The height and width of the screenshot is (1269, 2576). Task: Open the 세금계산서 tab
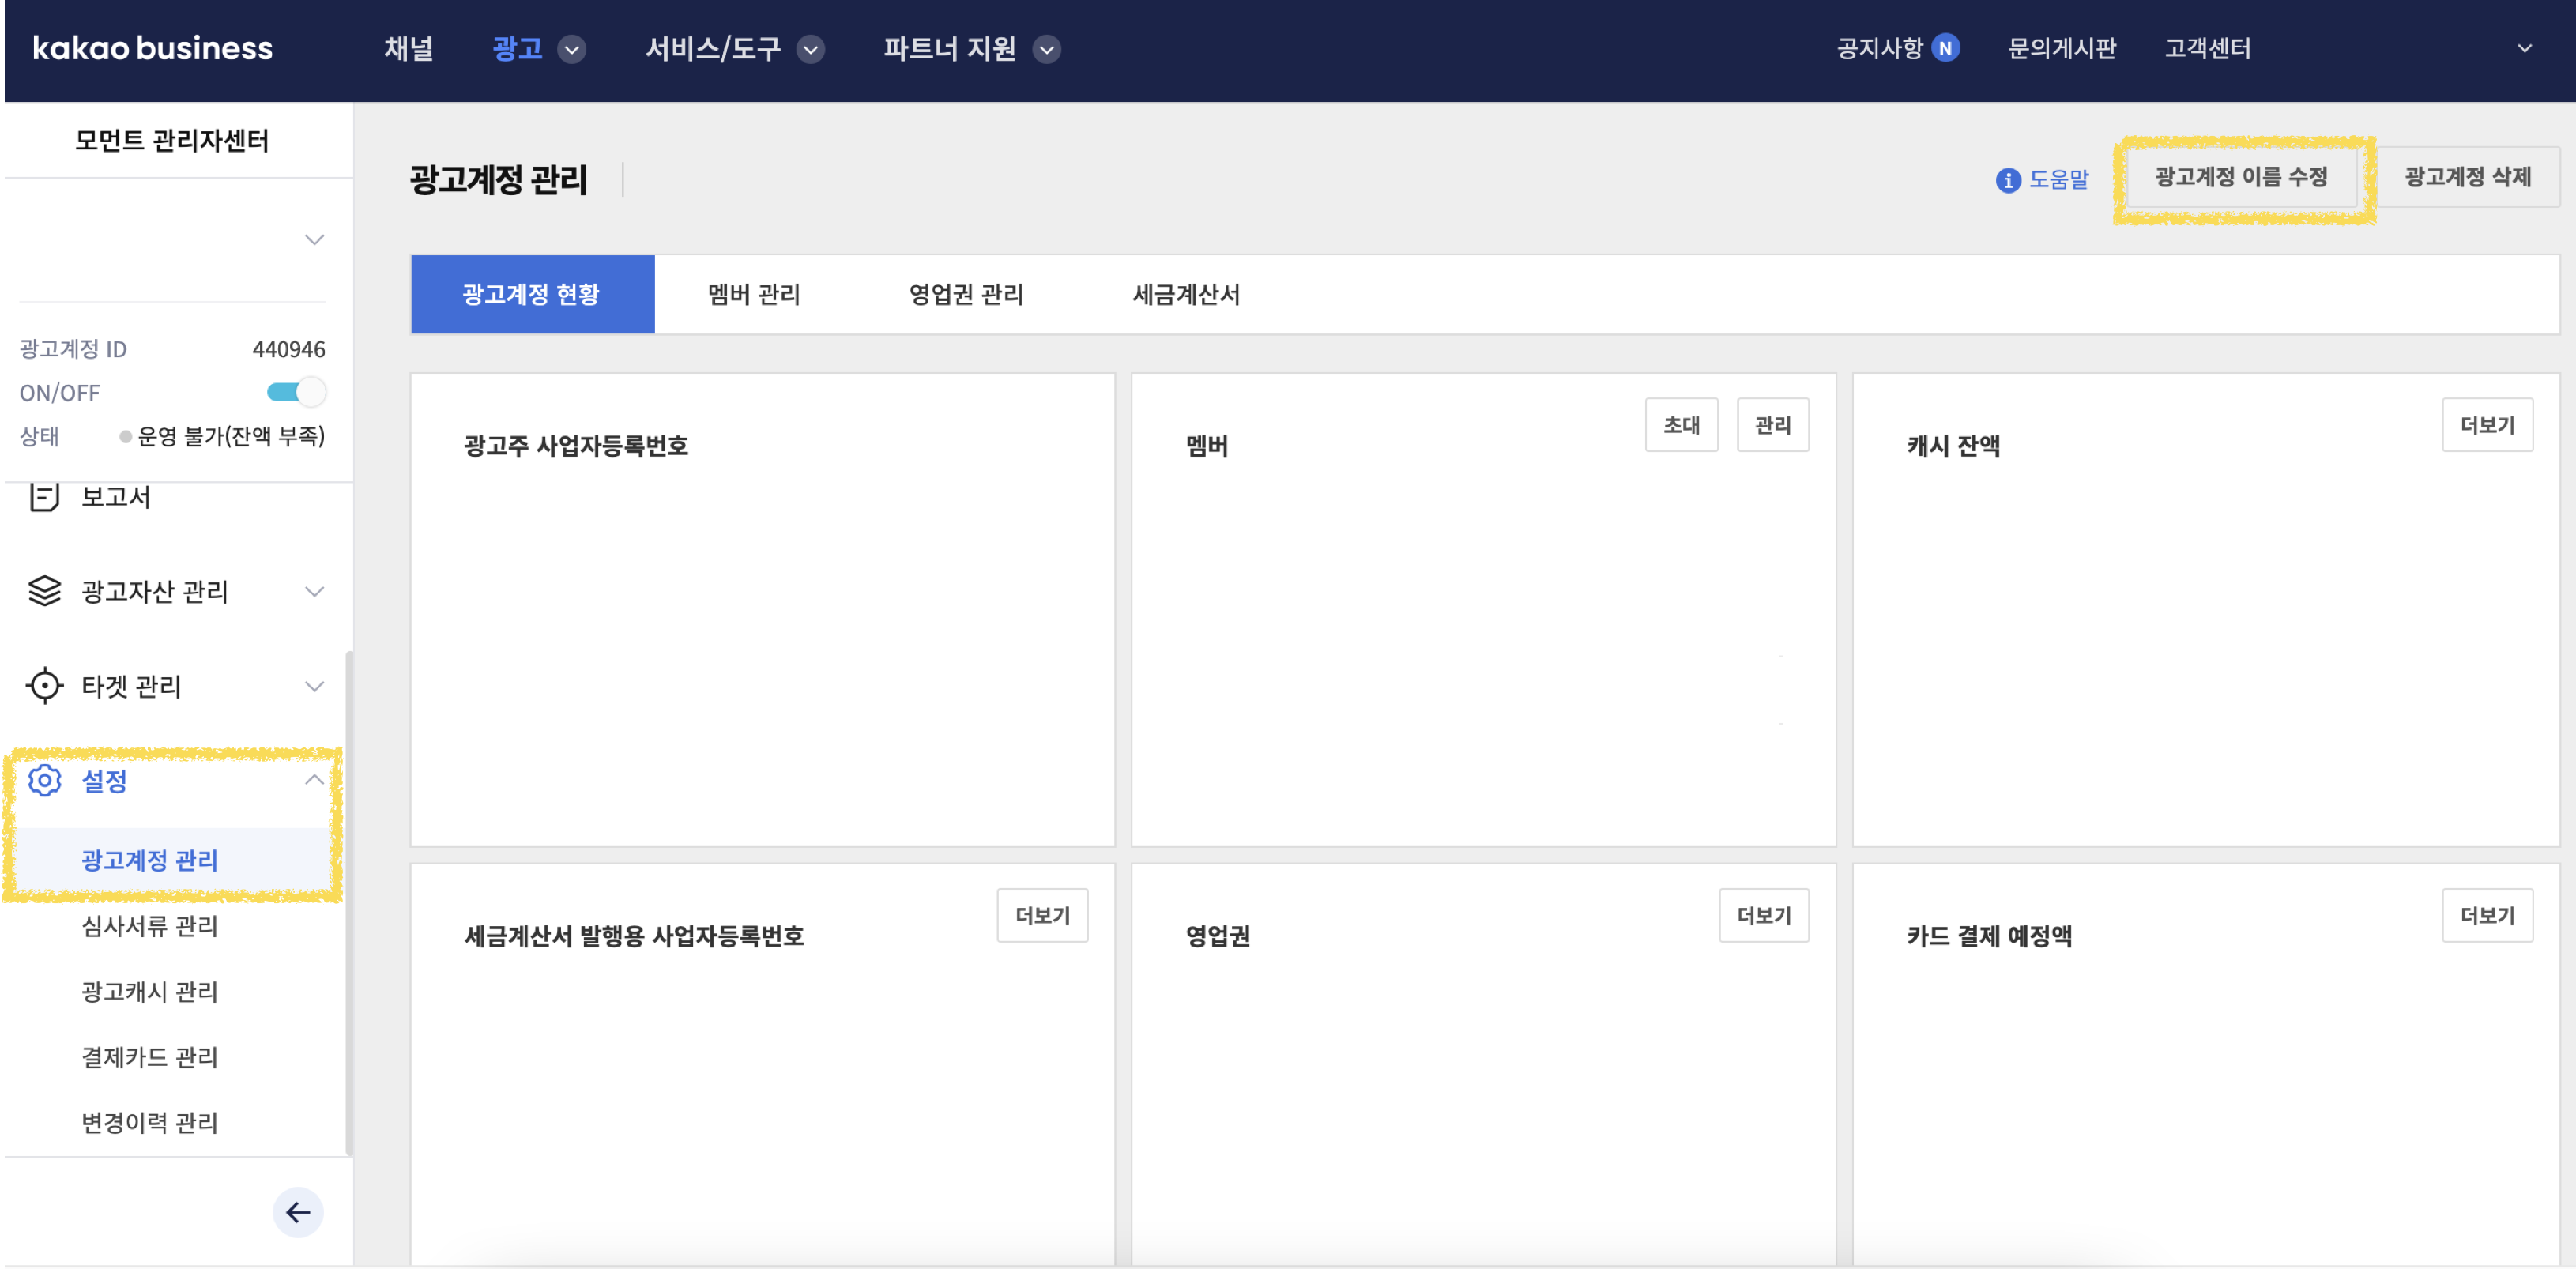tap(1185, 294)
